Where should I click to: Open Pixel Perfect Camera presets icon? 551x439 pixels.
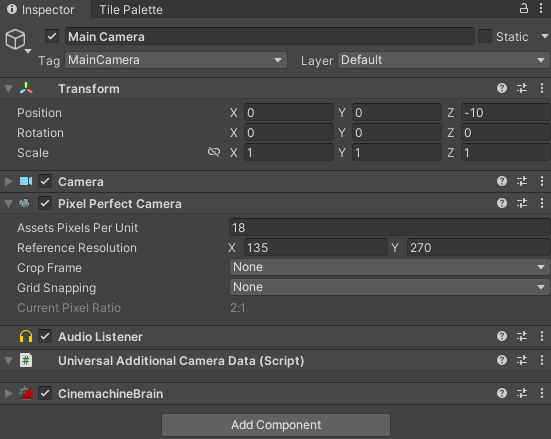coord(522,203)
